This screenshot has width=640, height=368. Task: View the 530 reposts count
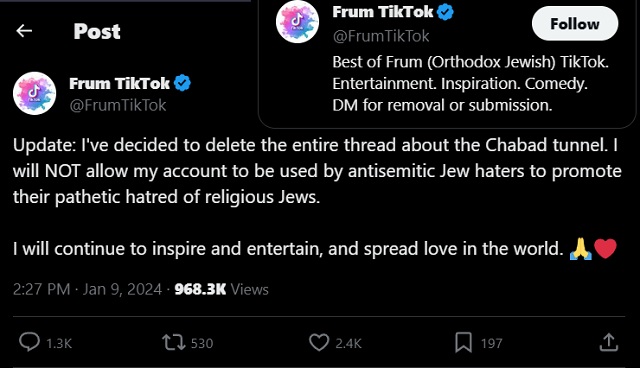202,344
